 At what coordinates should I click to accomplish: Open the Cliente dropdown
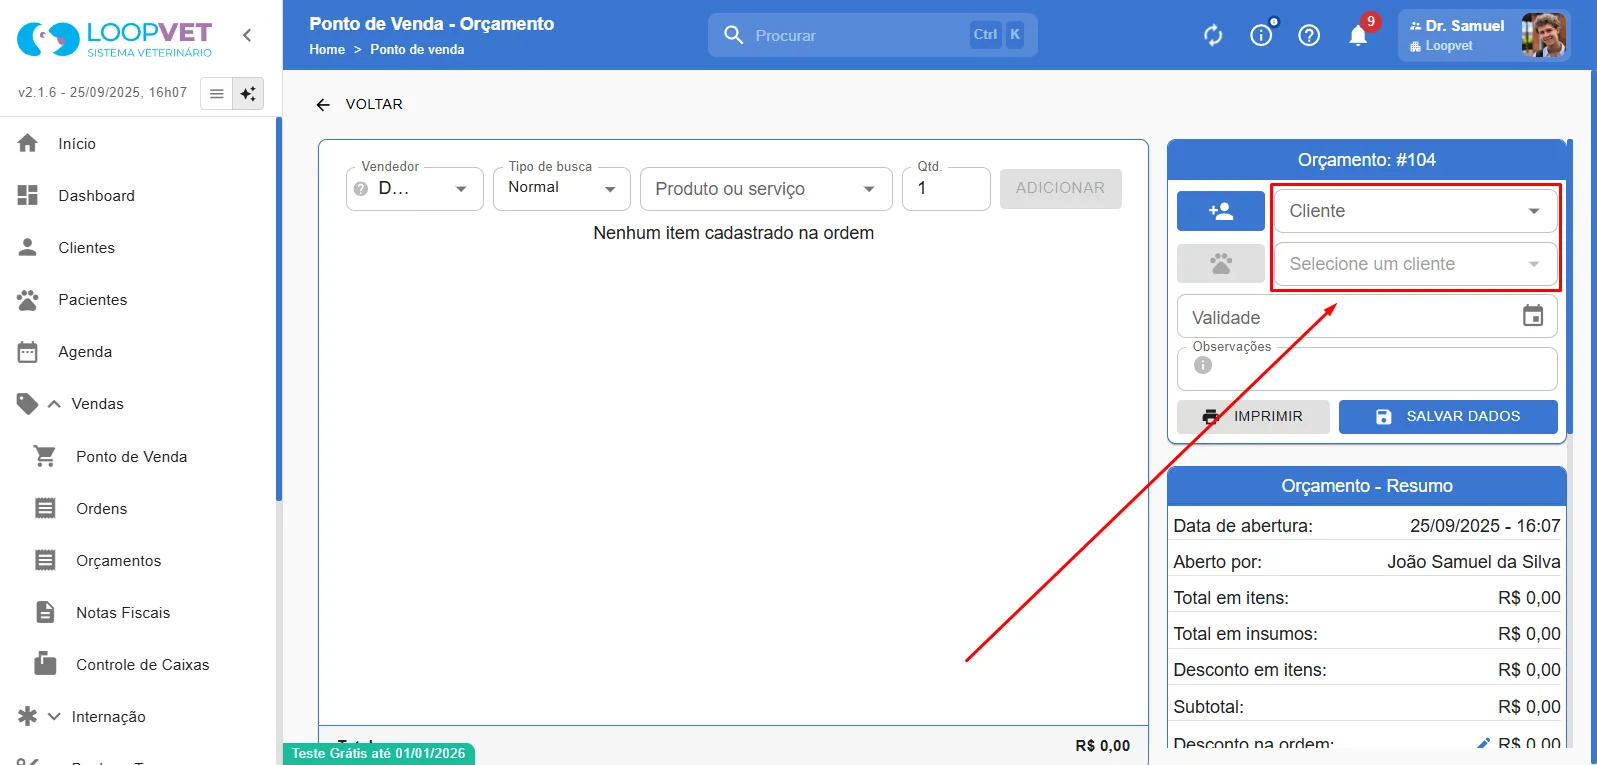pyautogui.click(x=1415, y=211)
